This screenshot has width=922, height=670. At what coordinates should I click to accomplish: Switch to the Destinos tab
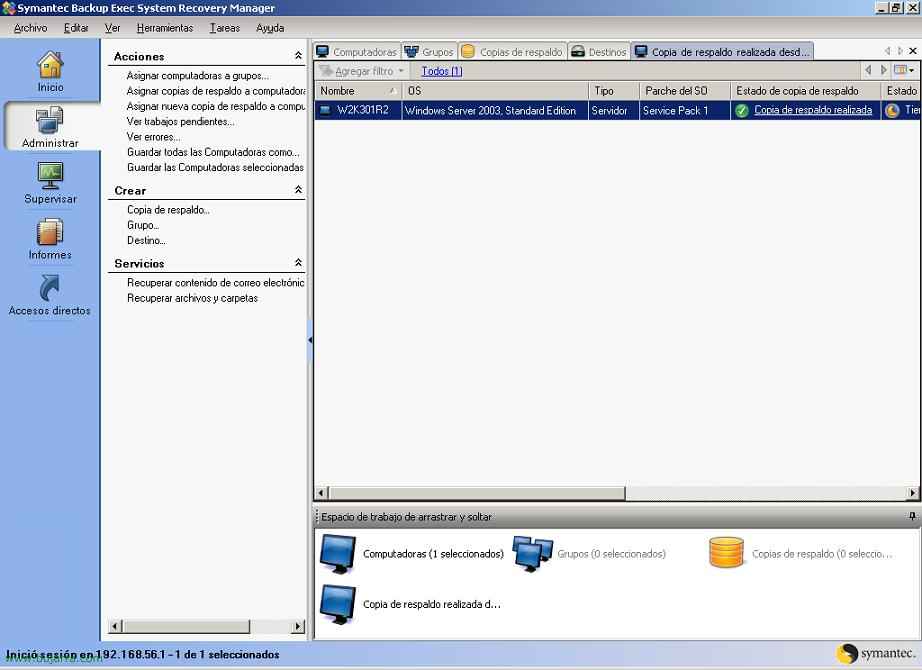click(x=599, y=52)
